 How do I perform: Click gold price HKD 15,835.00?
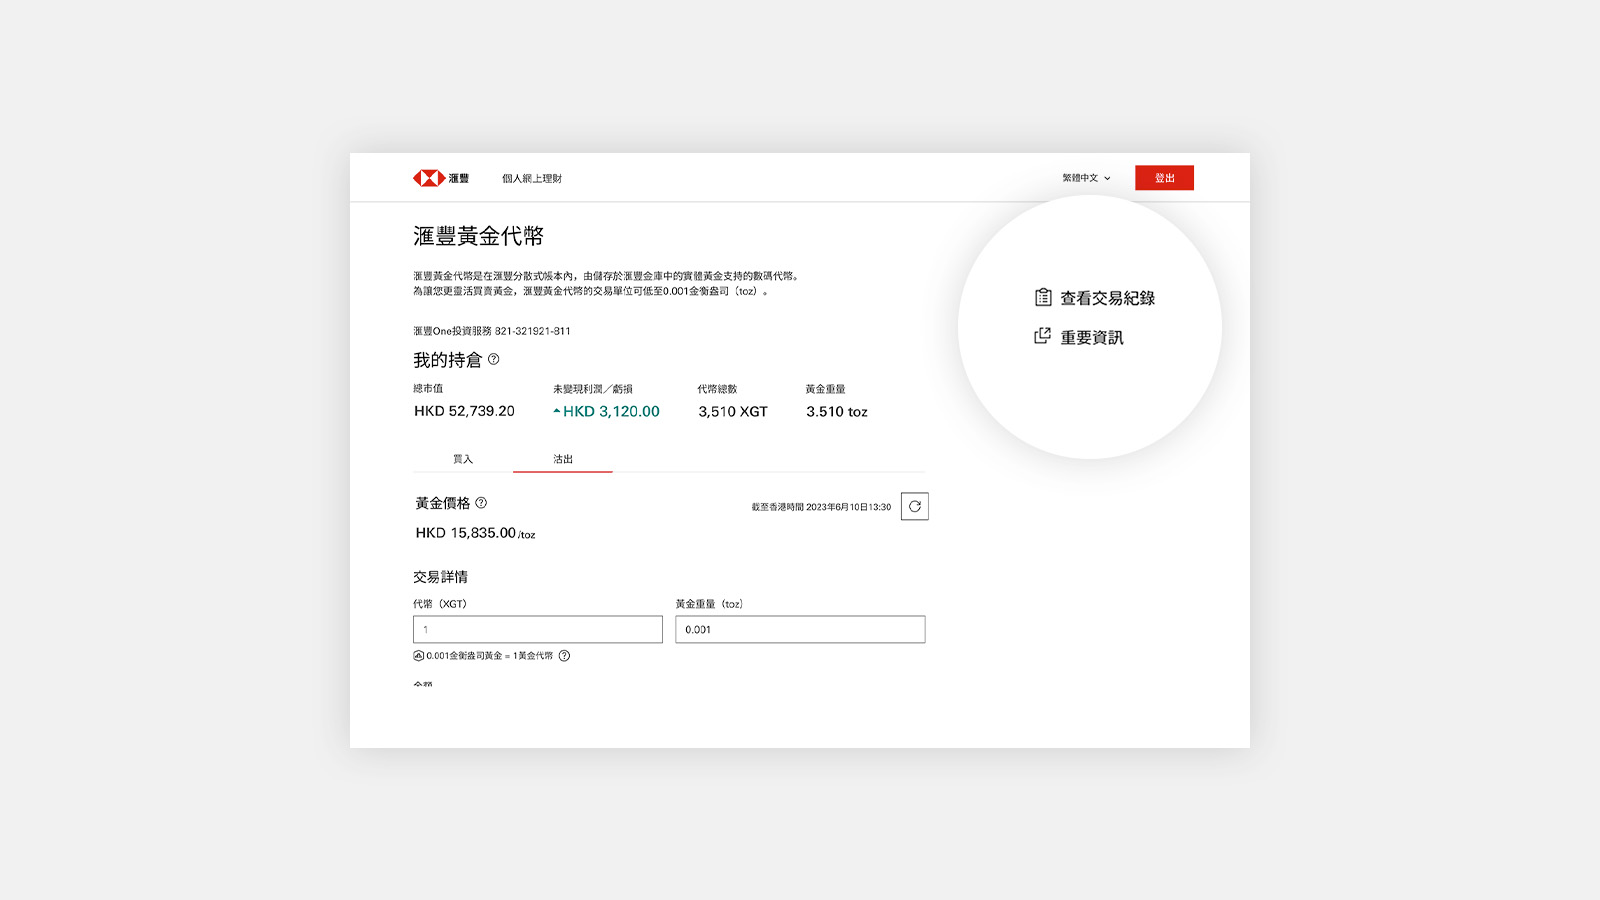click(466, 533)
